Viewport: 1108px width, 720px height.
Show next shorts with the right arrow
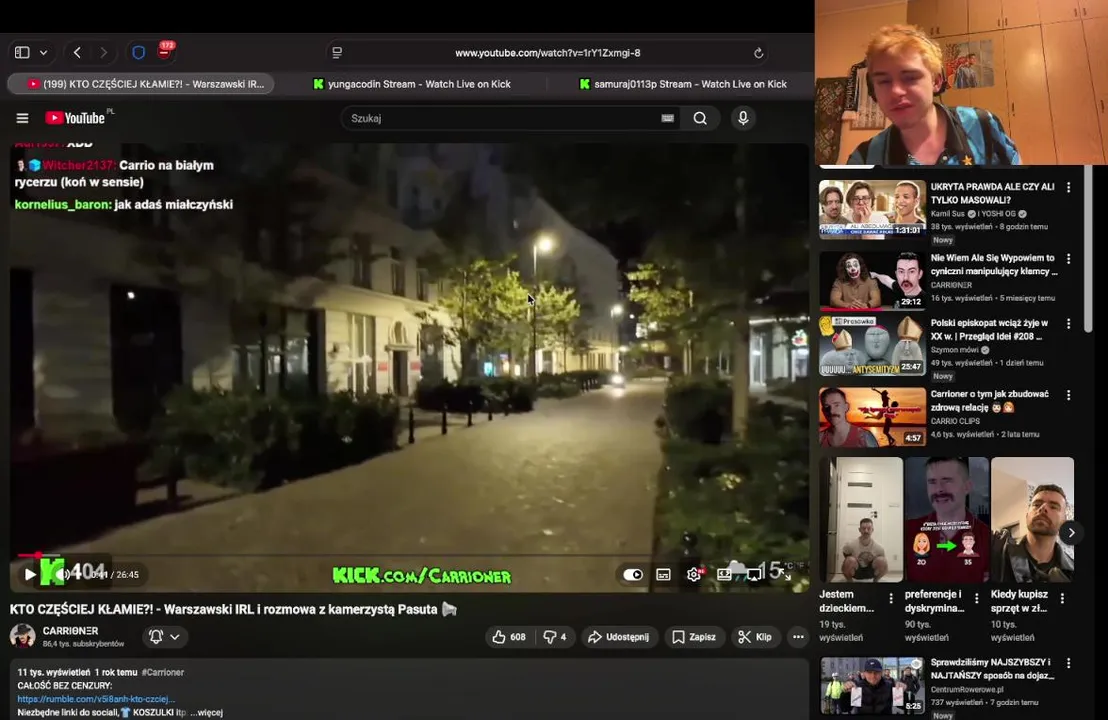(1071, 533)
